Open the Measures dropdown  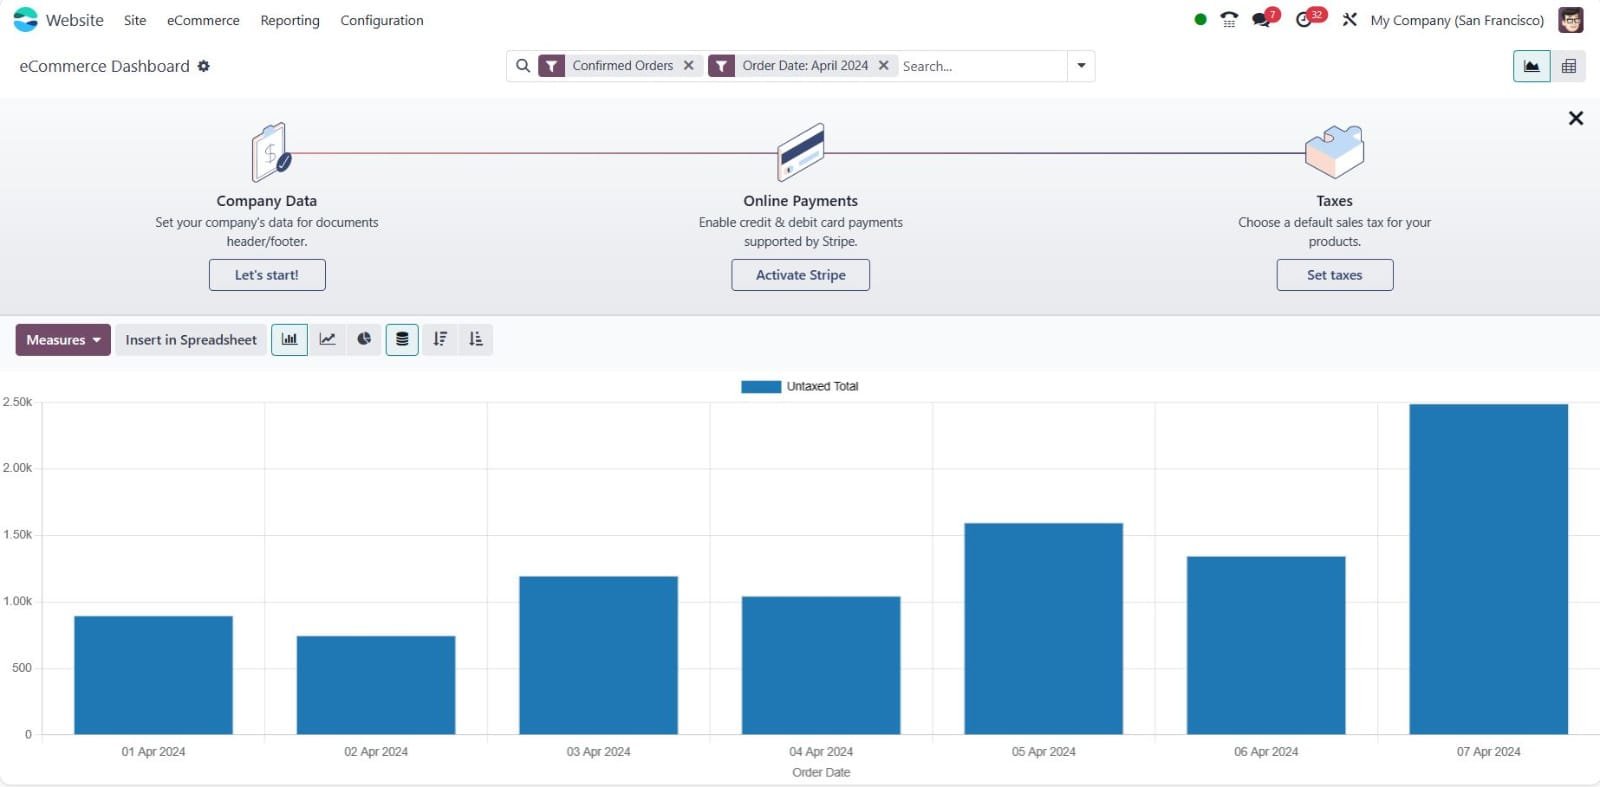click(x=63, y=340)
